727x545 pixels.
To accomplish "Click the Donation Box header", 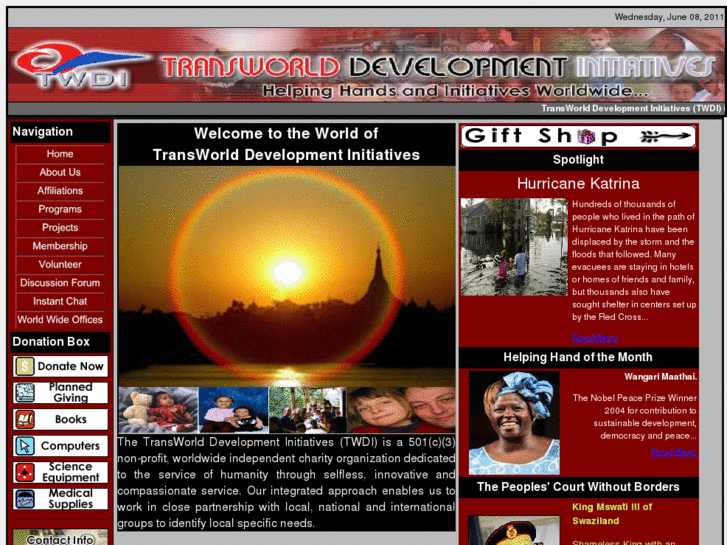I will coord(60,342).
